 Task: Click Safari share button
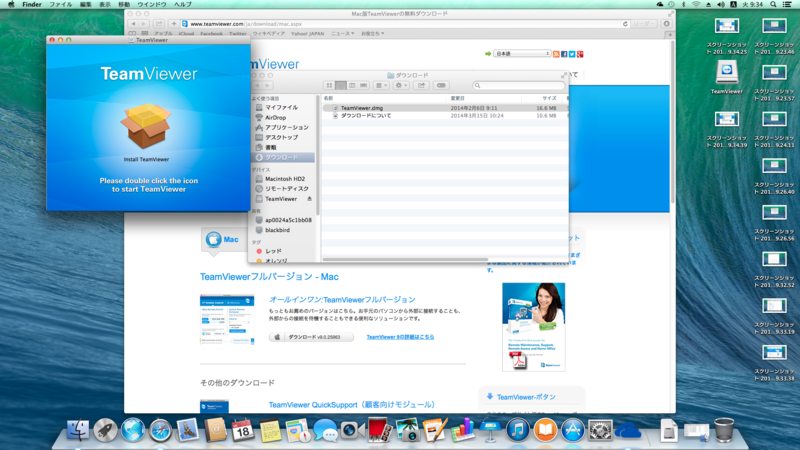(159, 24)
